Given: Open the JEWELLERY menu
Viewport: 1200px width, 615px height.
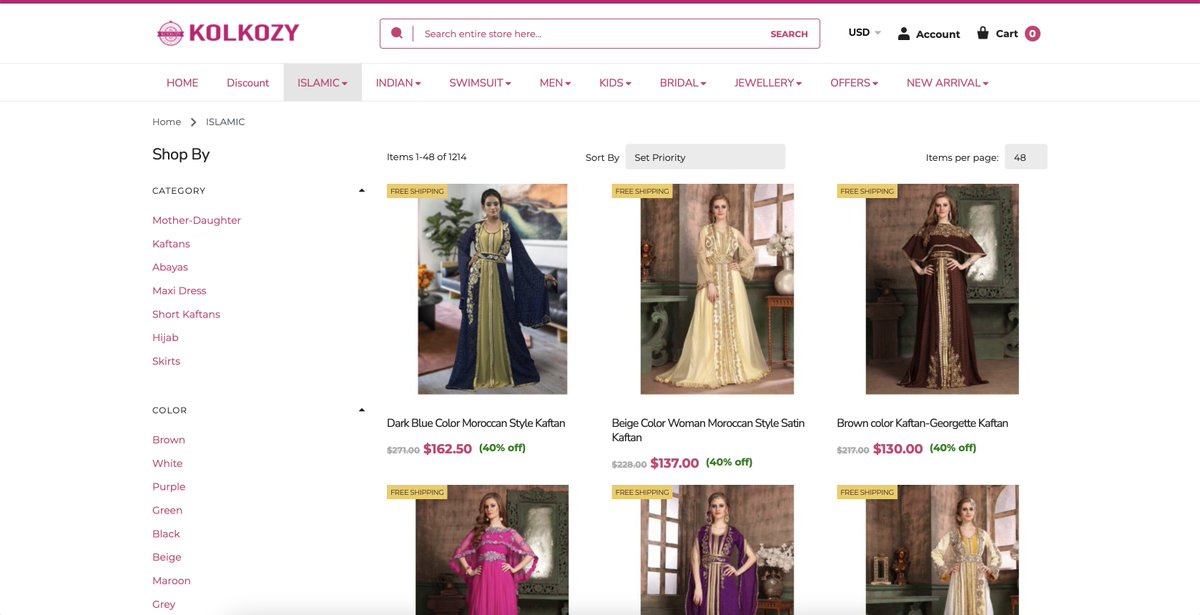Looking at the screenshot, I should [768, 83].
